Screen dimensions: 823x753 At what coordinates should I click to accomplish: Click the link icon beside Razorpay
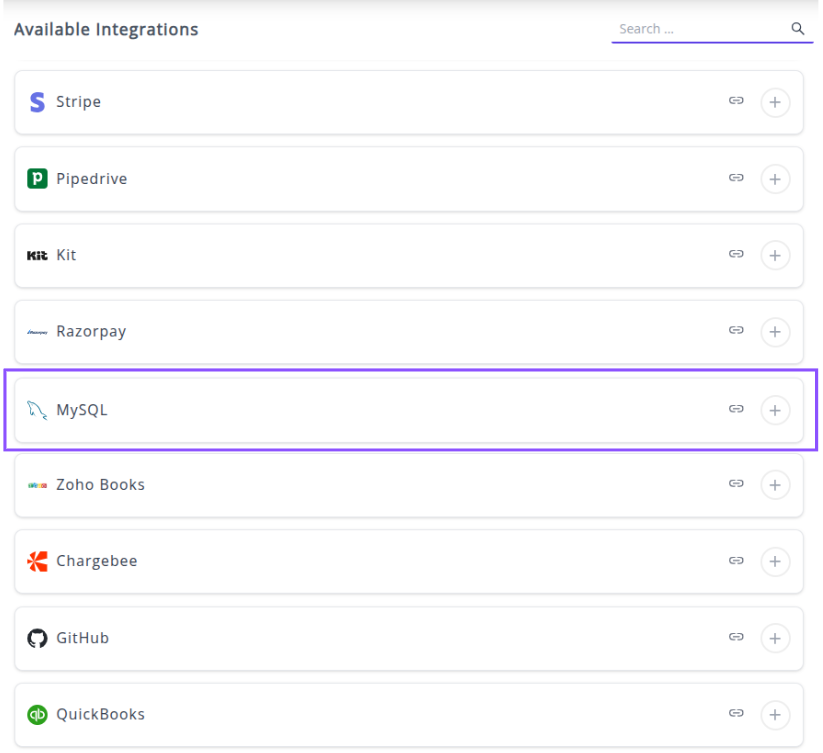[x=736, y=330]
